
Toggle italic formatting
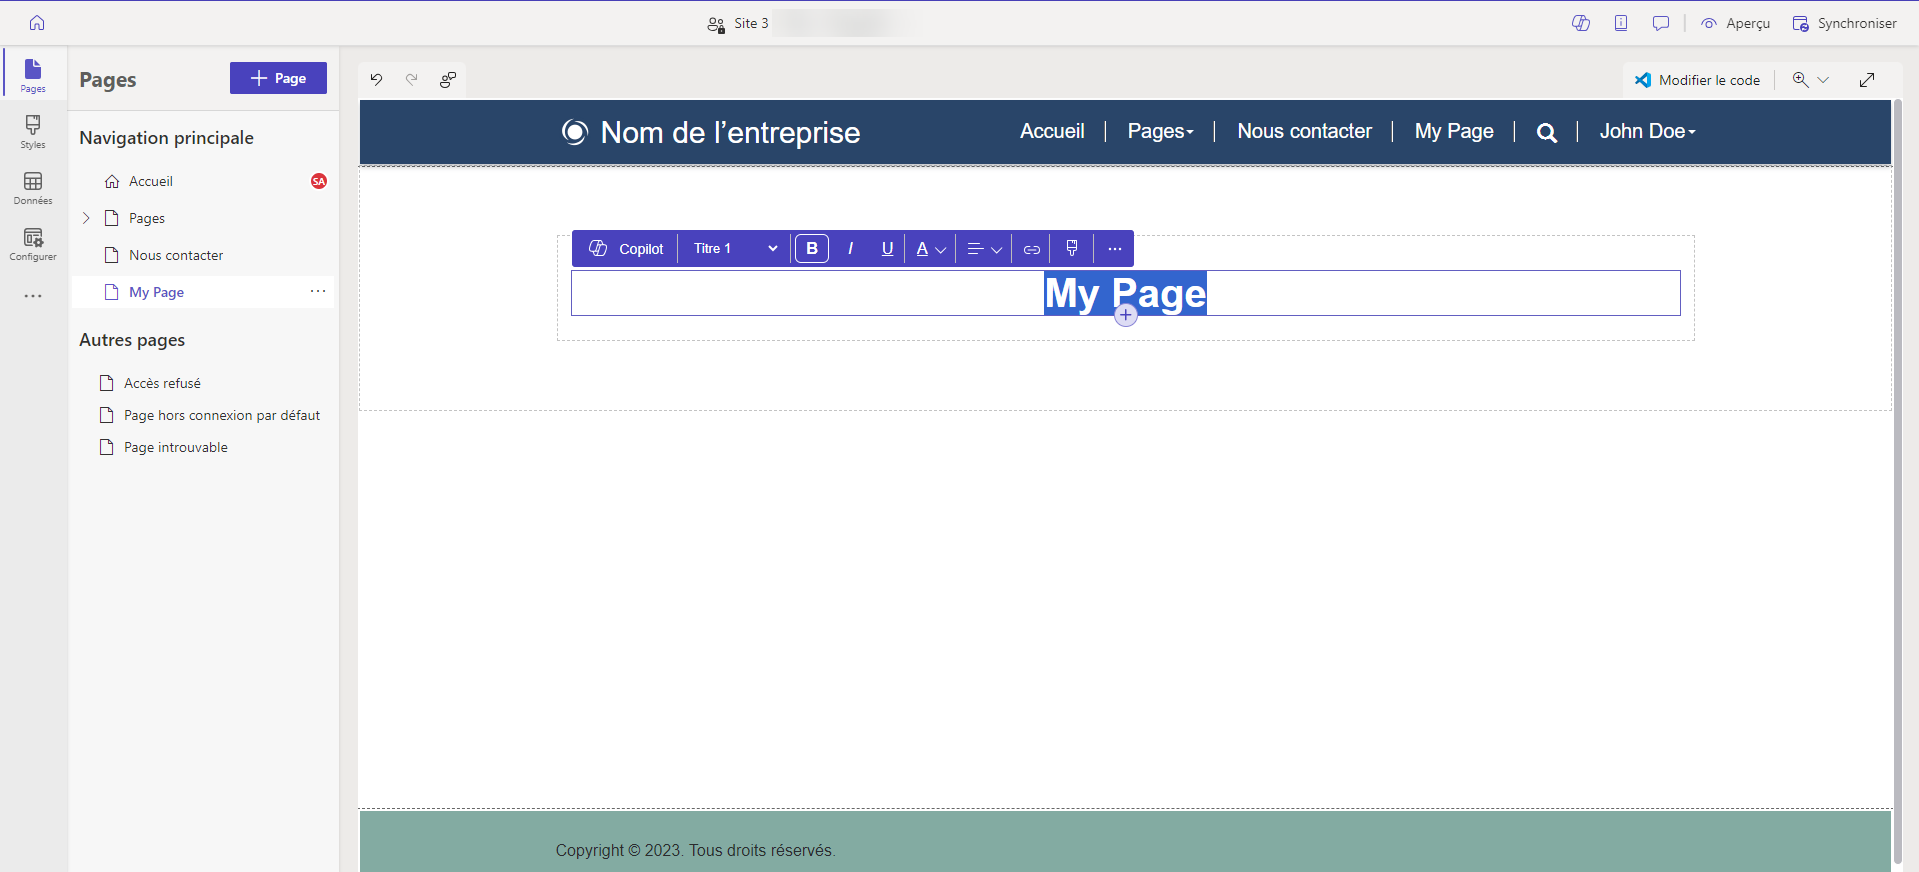pos(850,249)
